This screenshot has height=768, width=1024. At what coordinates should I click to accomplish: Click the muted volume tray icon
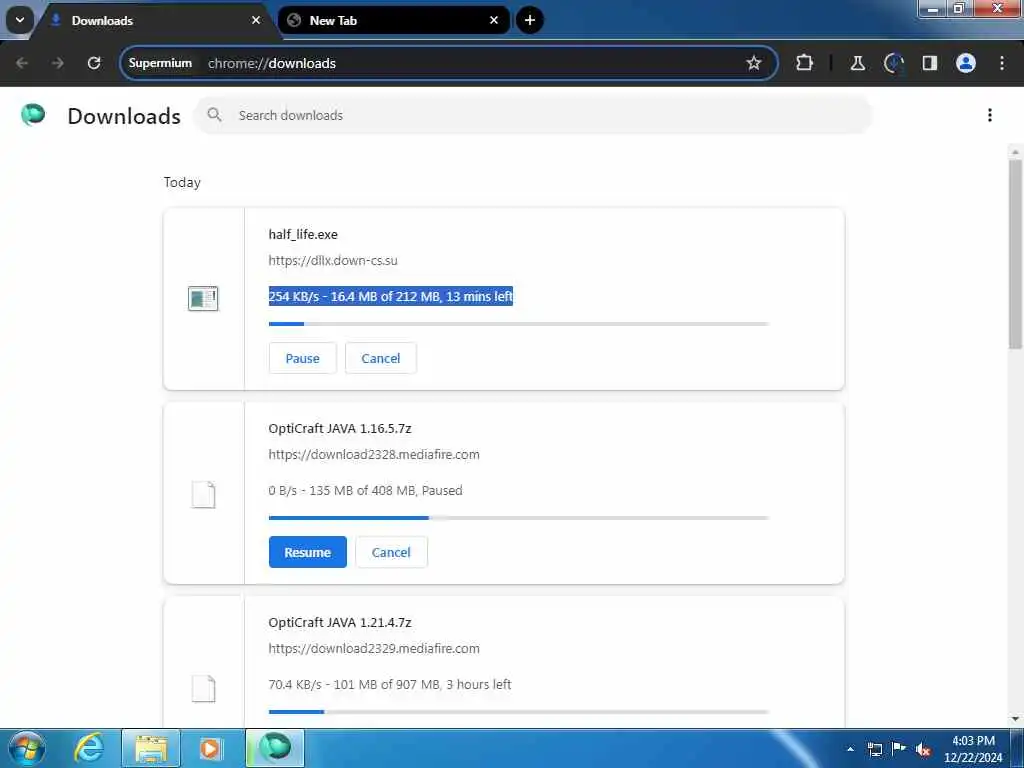[923, 749]
